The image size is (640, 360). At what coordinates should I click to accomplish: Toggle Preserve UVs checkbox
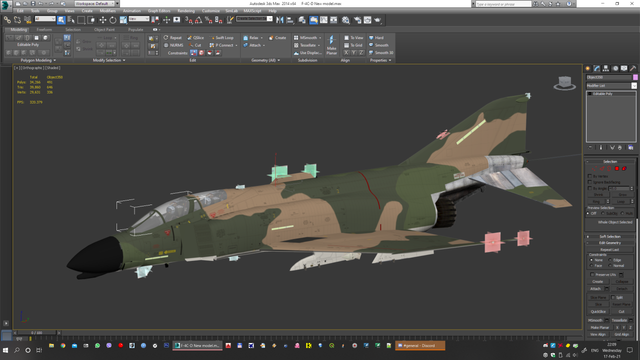click(x=592, y=275)
